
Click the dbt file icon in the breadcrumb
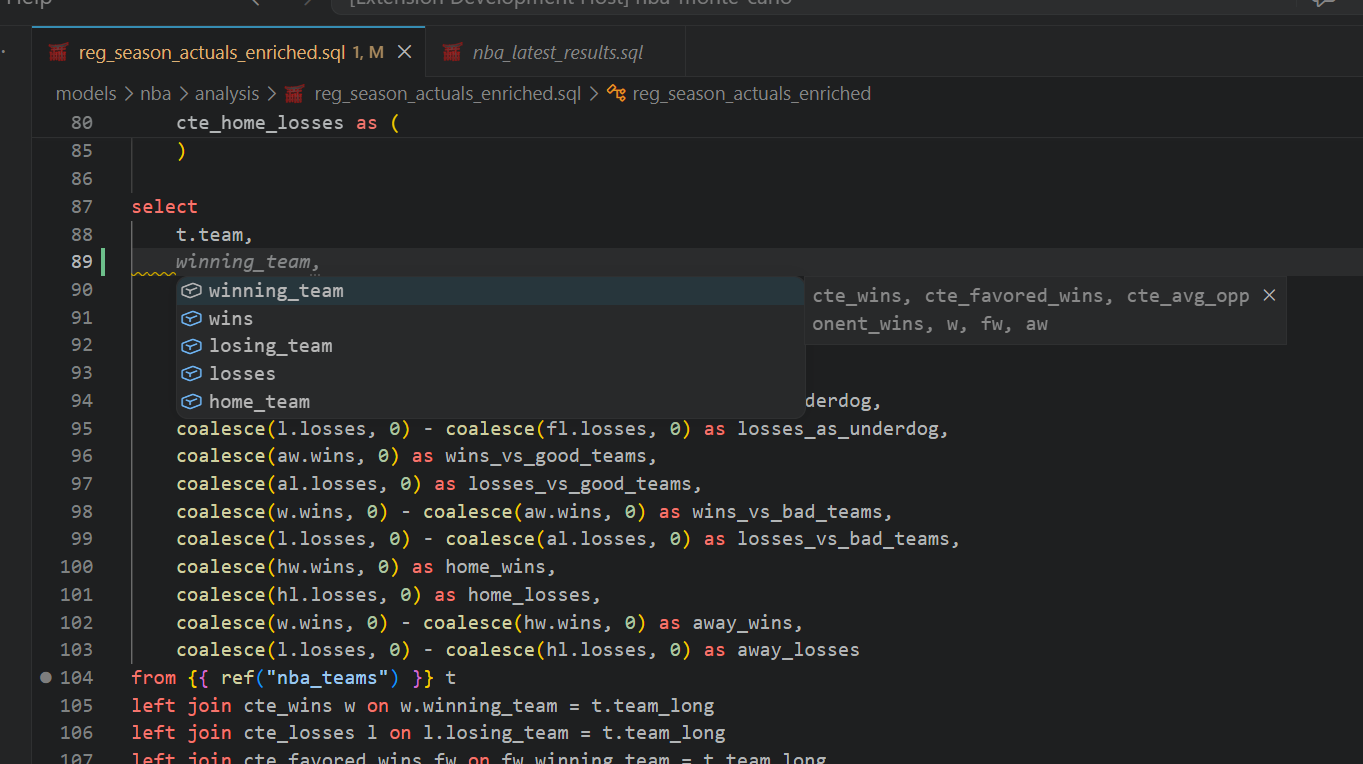click(x=294, y=94)
